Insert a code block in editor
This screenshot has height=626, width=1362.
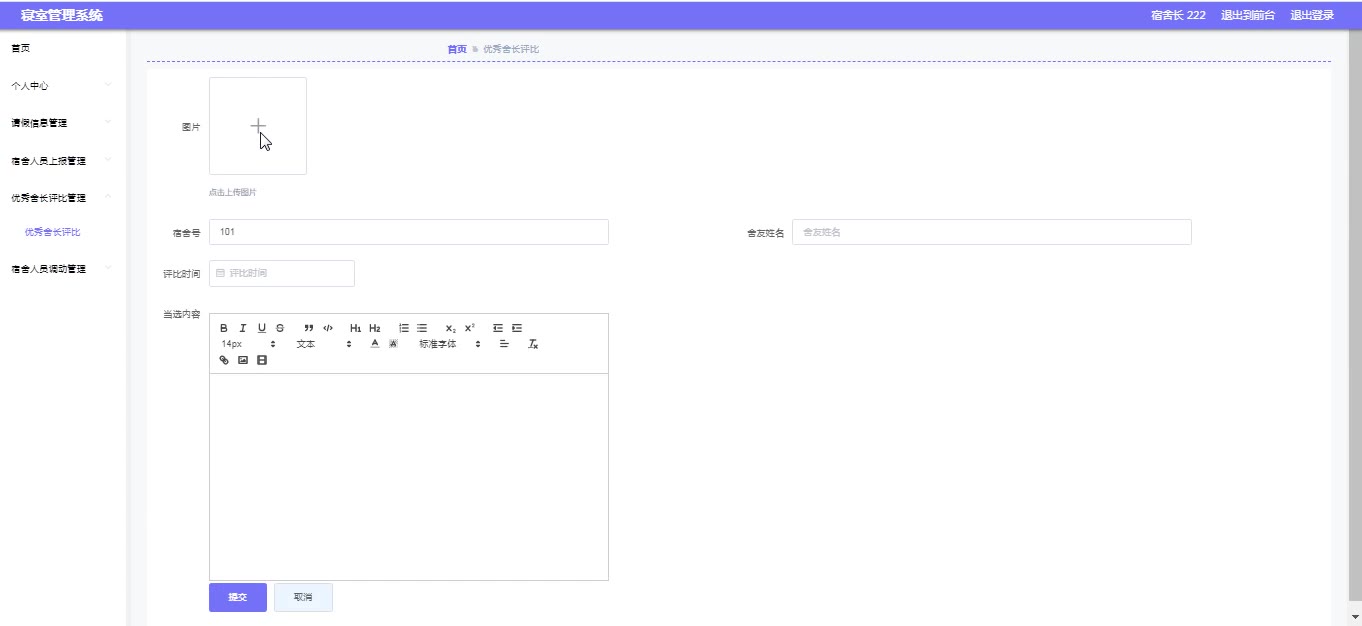pos(328,328)
